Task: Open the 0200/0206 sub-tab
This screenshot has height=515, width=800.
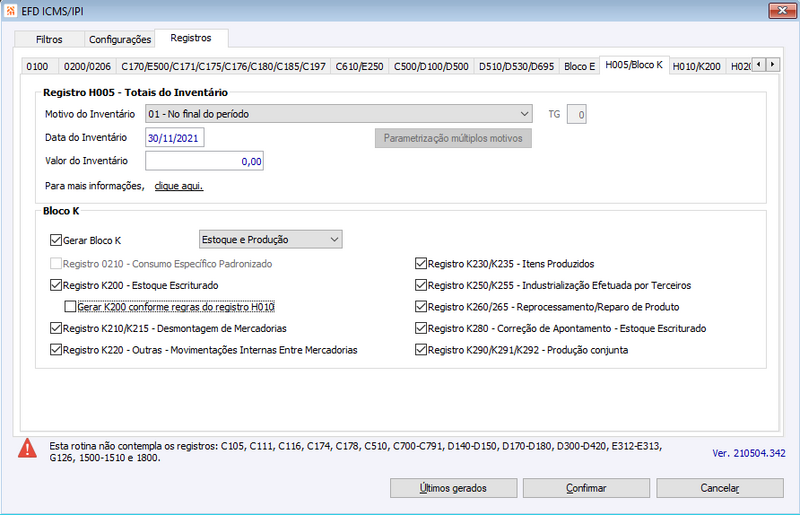Action: click(x=87, y=66)
